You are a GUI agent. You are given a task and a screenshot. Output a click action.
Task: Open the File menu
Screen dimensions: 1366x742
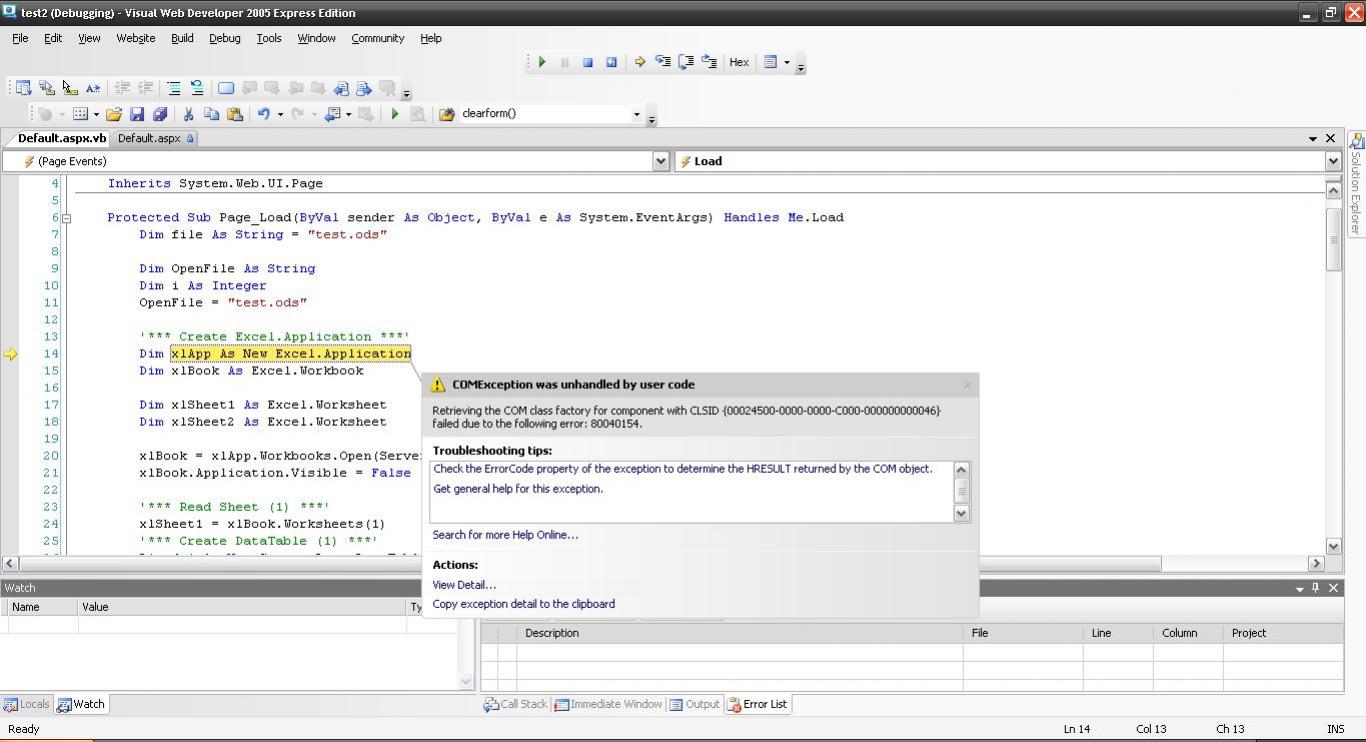pyautogui.click(x=20, y=38)
